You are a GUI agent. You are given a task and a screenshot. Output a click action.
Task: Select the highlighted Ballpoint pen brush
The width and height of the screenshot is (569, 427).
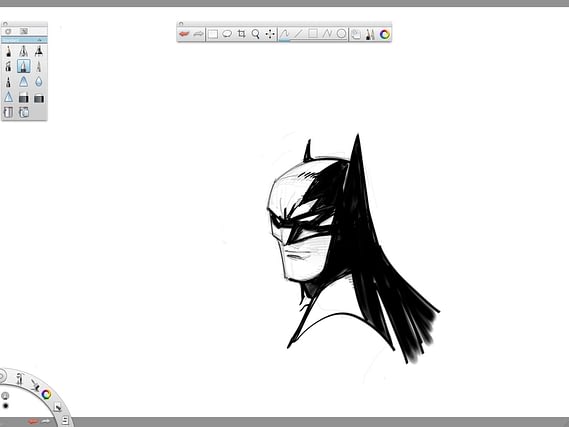tap(24, 66)
